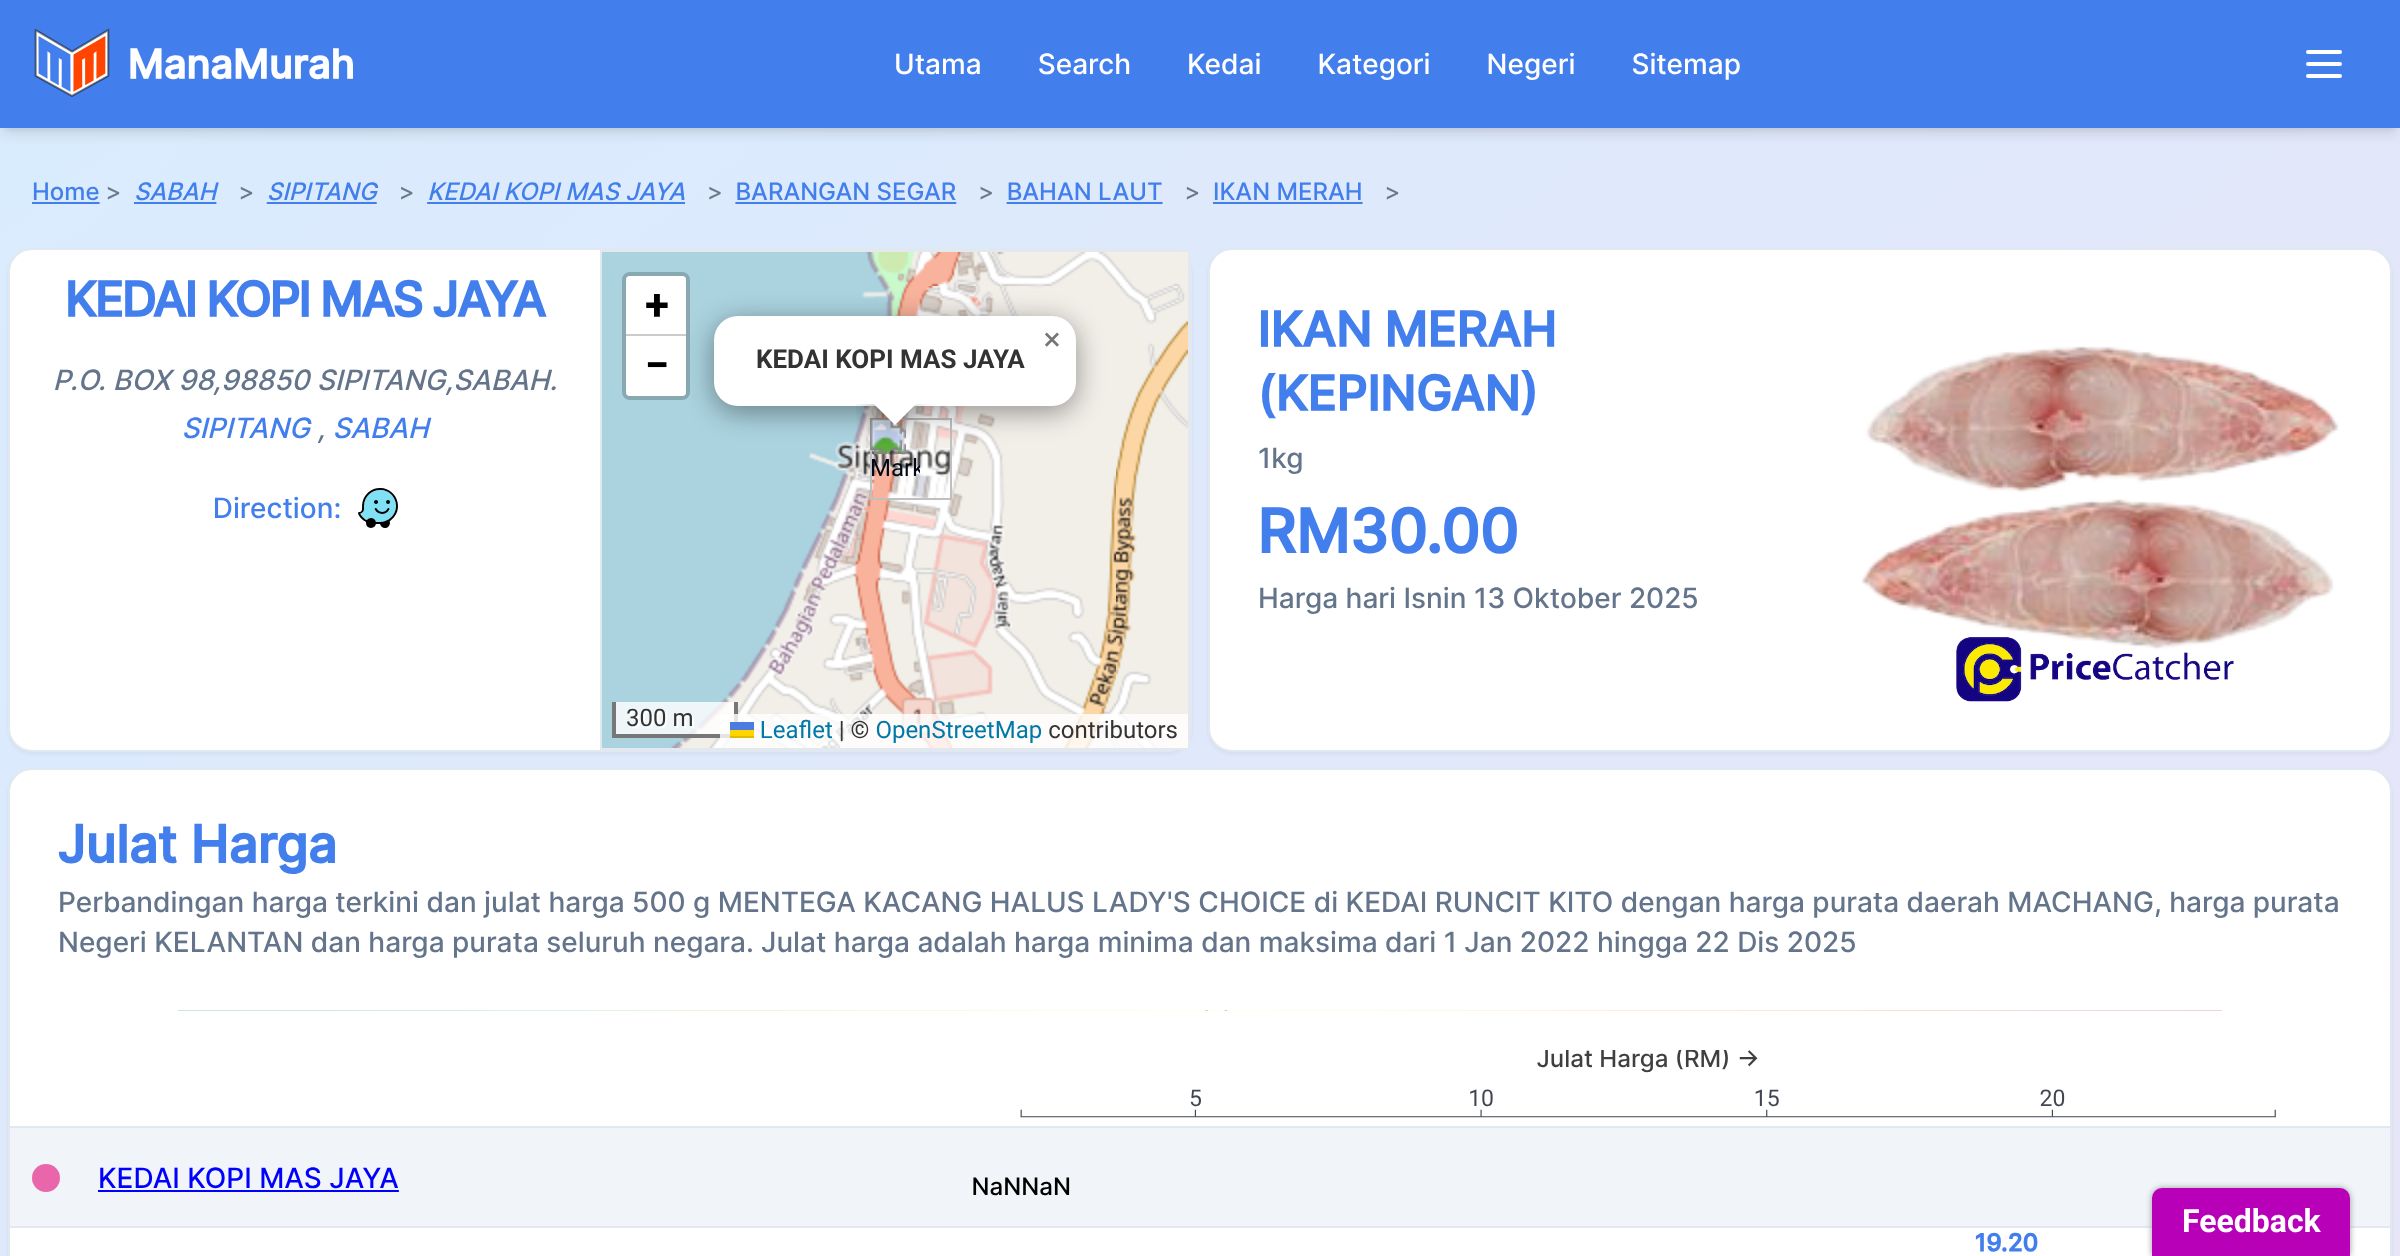This screenshot has width=2400, height=1256.
Task: Click the Waze direction icon
Action: [378, 508]
